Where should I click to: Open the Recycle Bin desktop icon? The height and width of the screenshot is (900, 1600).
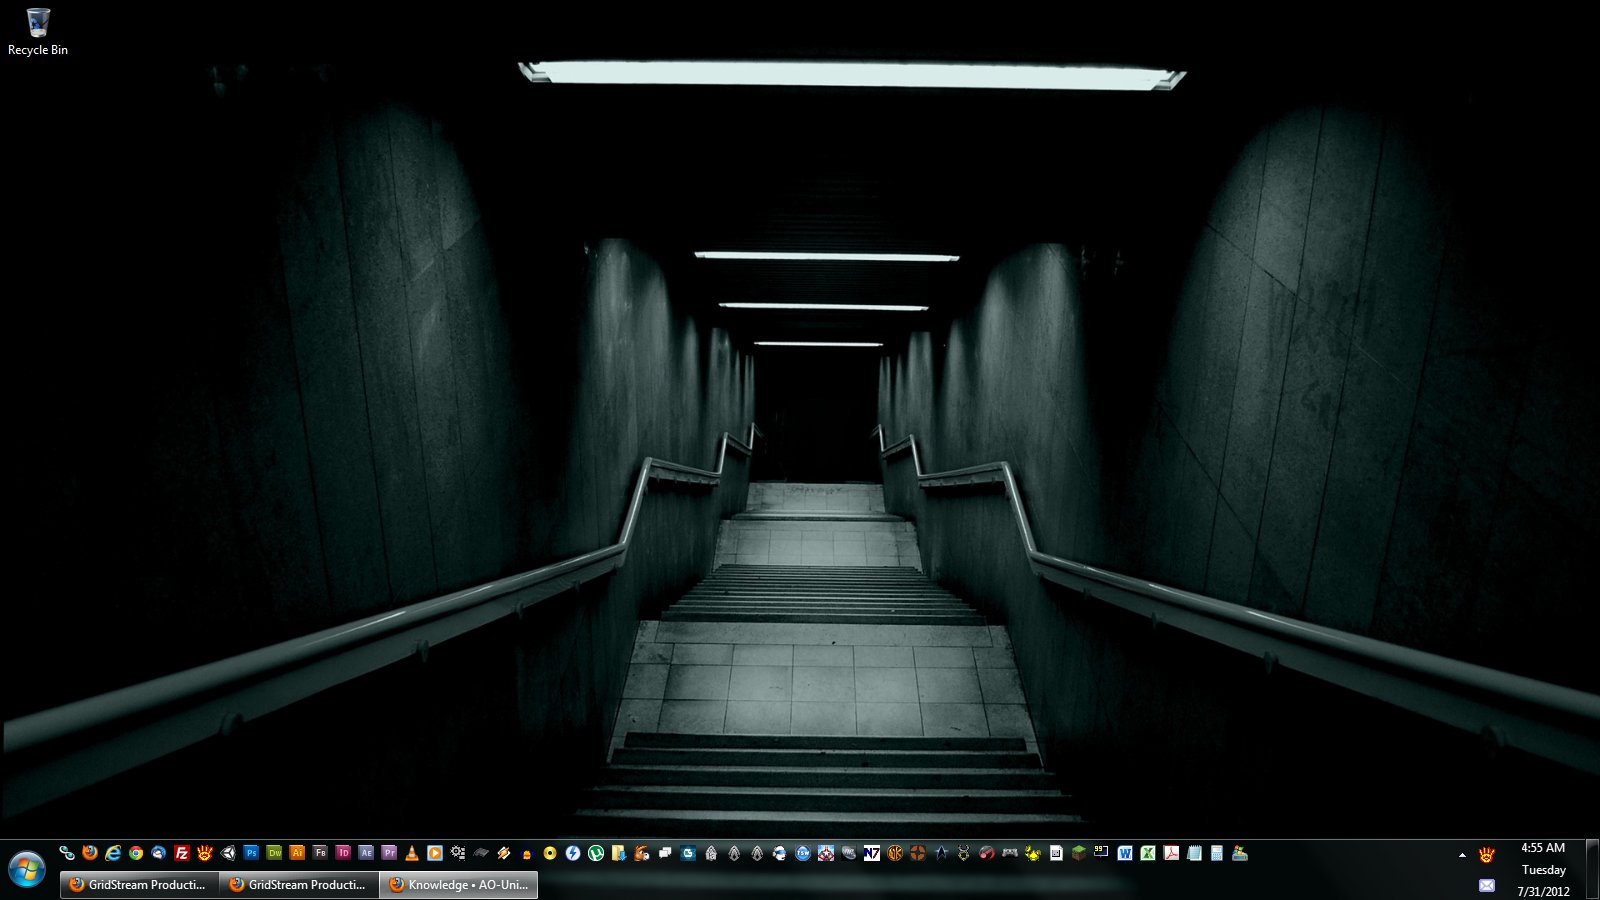(38, 31)
